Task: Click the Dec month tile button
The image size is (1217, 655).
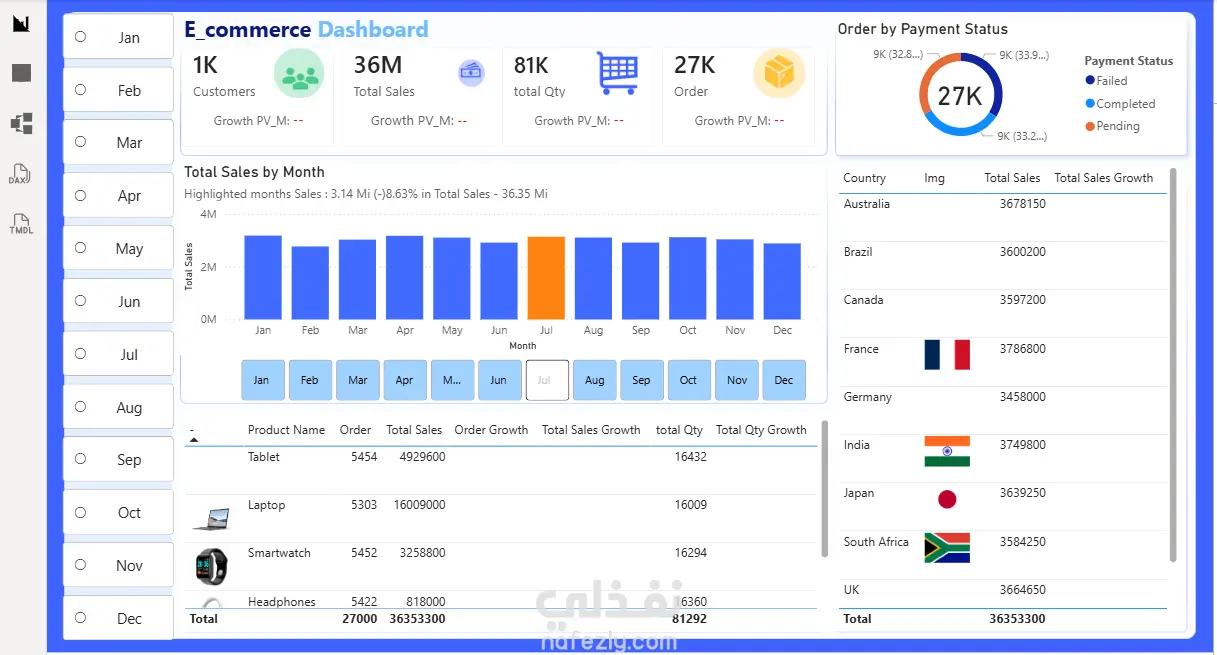Action: 784,380
